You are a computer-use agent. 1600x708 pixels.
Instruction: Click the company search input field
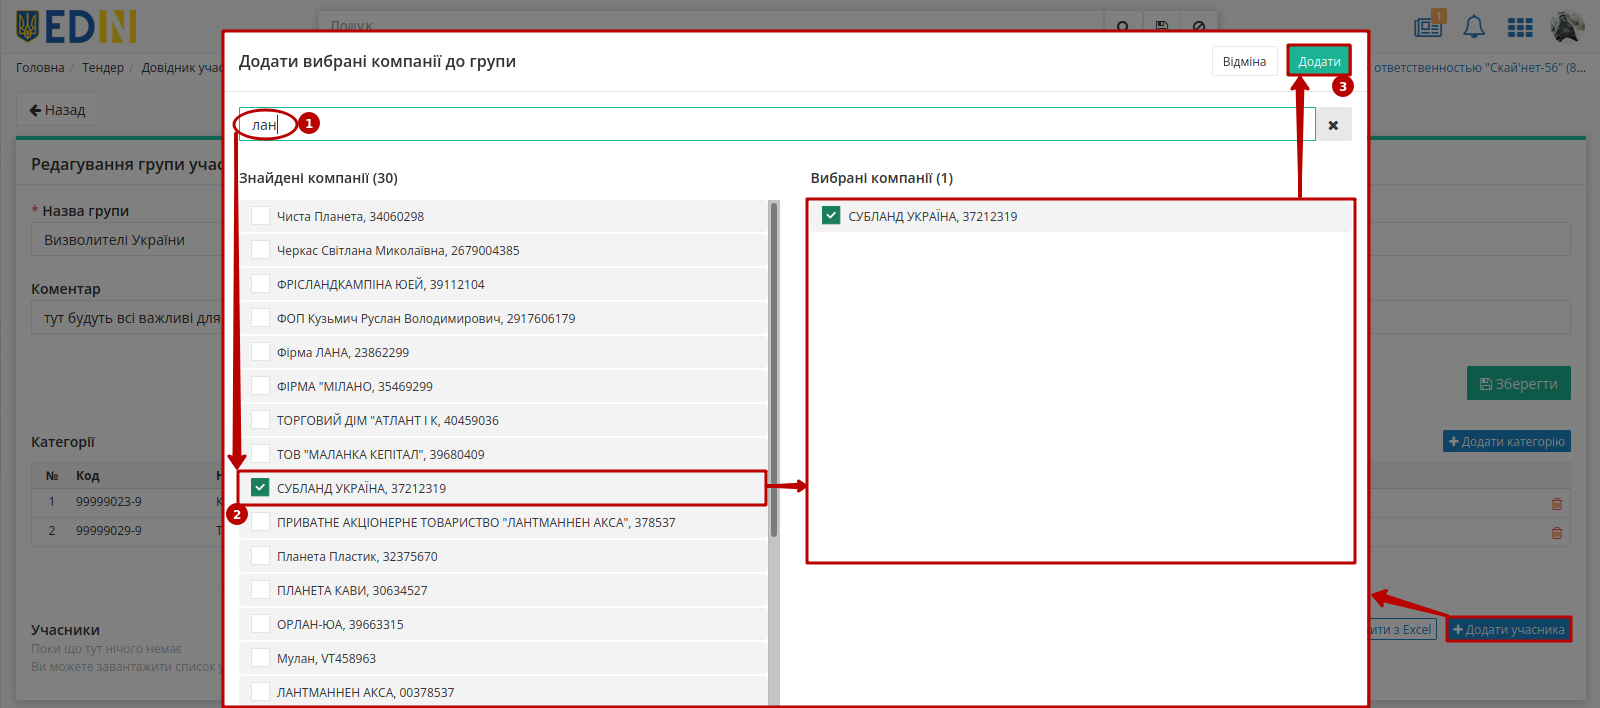(x=777, y=125)
